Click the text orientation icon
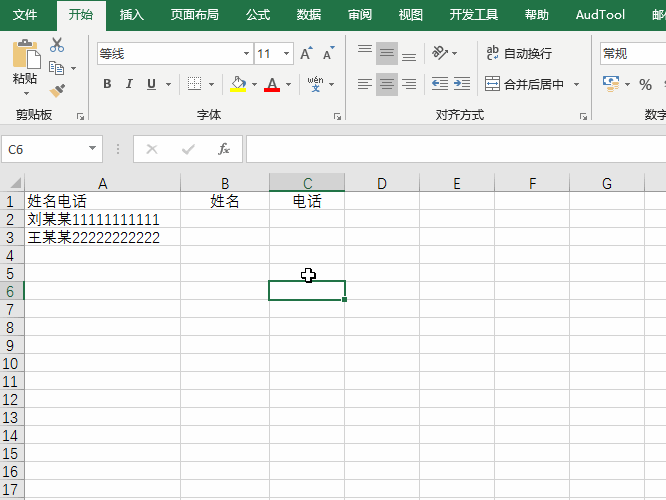The image size is (666, 500). coord(440,53)
